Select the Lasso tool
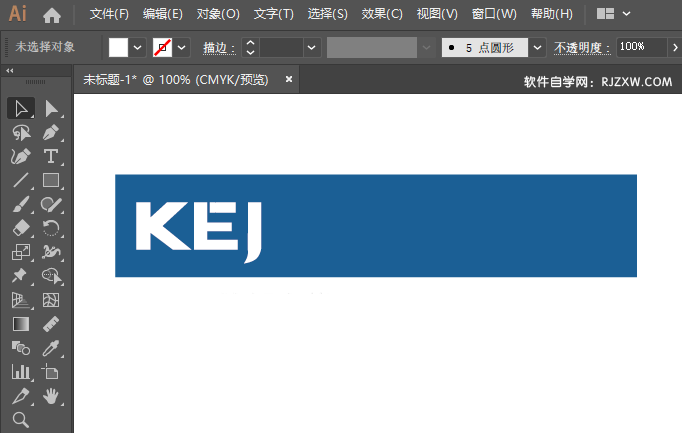This screenshot has height=433, width=682. pos(21,133)
